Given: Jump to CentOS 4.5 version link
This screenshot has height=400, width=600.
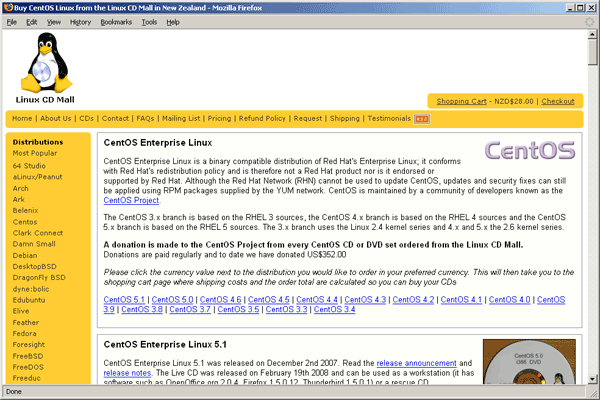Looking at the screenshot, I should pos(269,300).
